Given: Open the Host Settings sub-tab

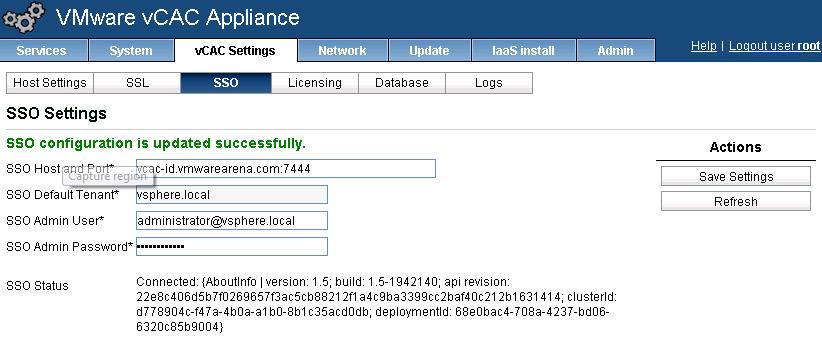Looking at the screenshot, I should coord(50,83).
